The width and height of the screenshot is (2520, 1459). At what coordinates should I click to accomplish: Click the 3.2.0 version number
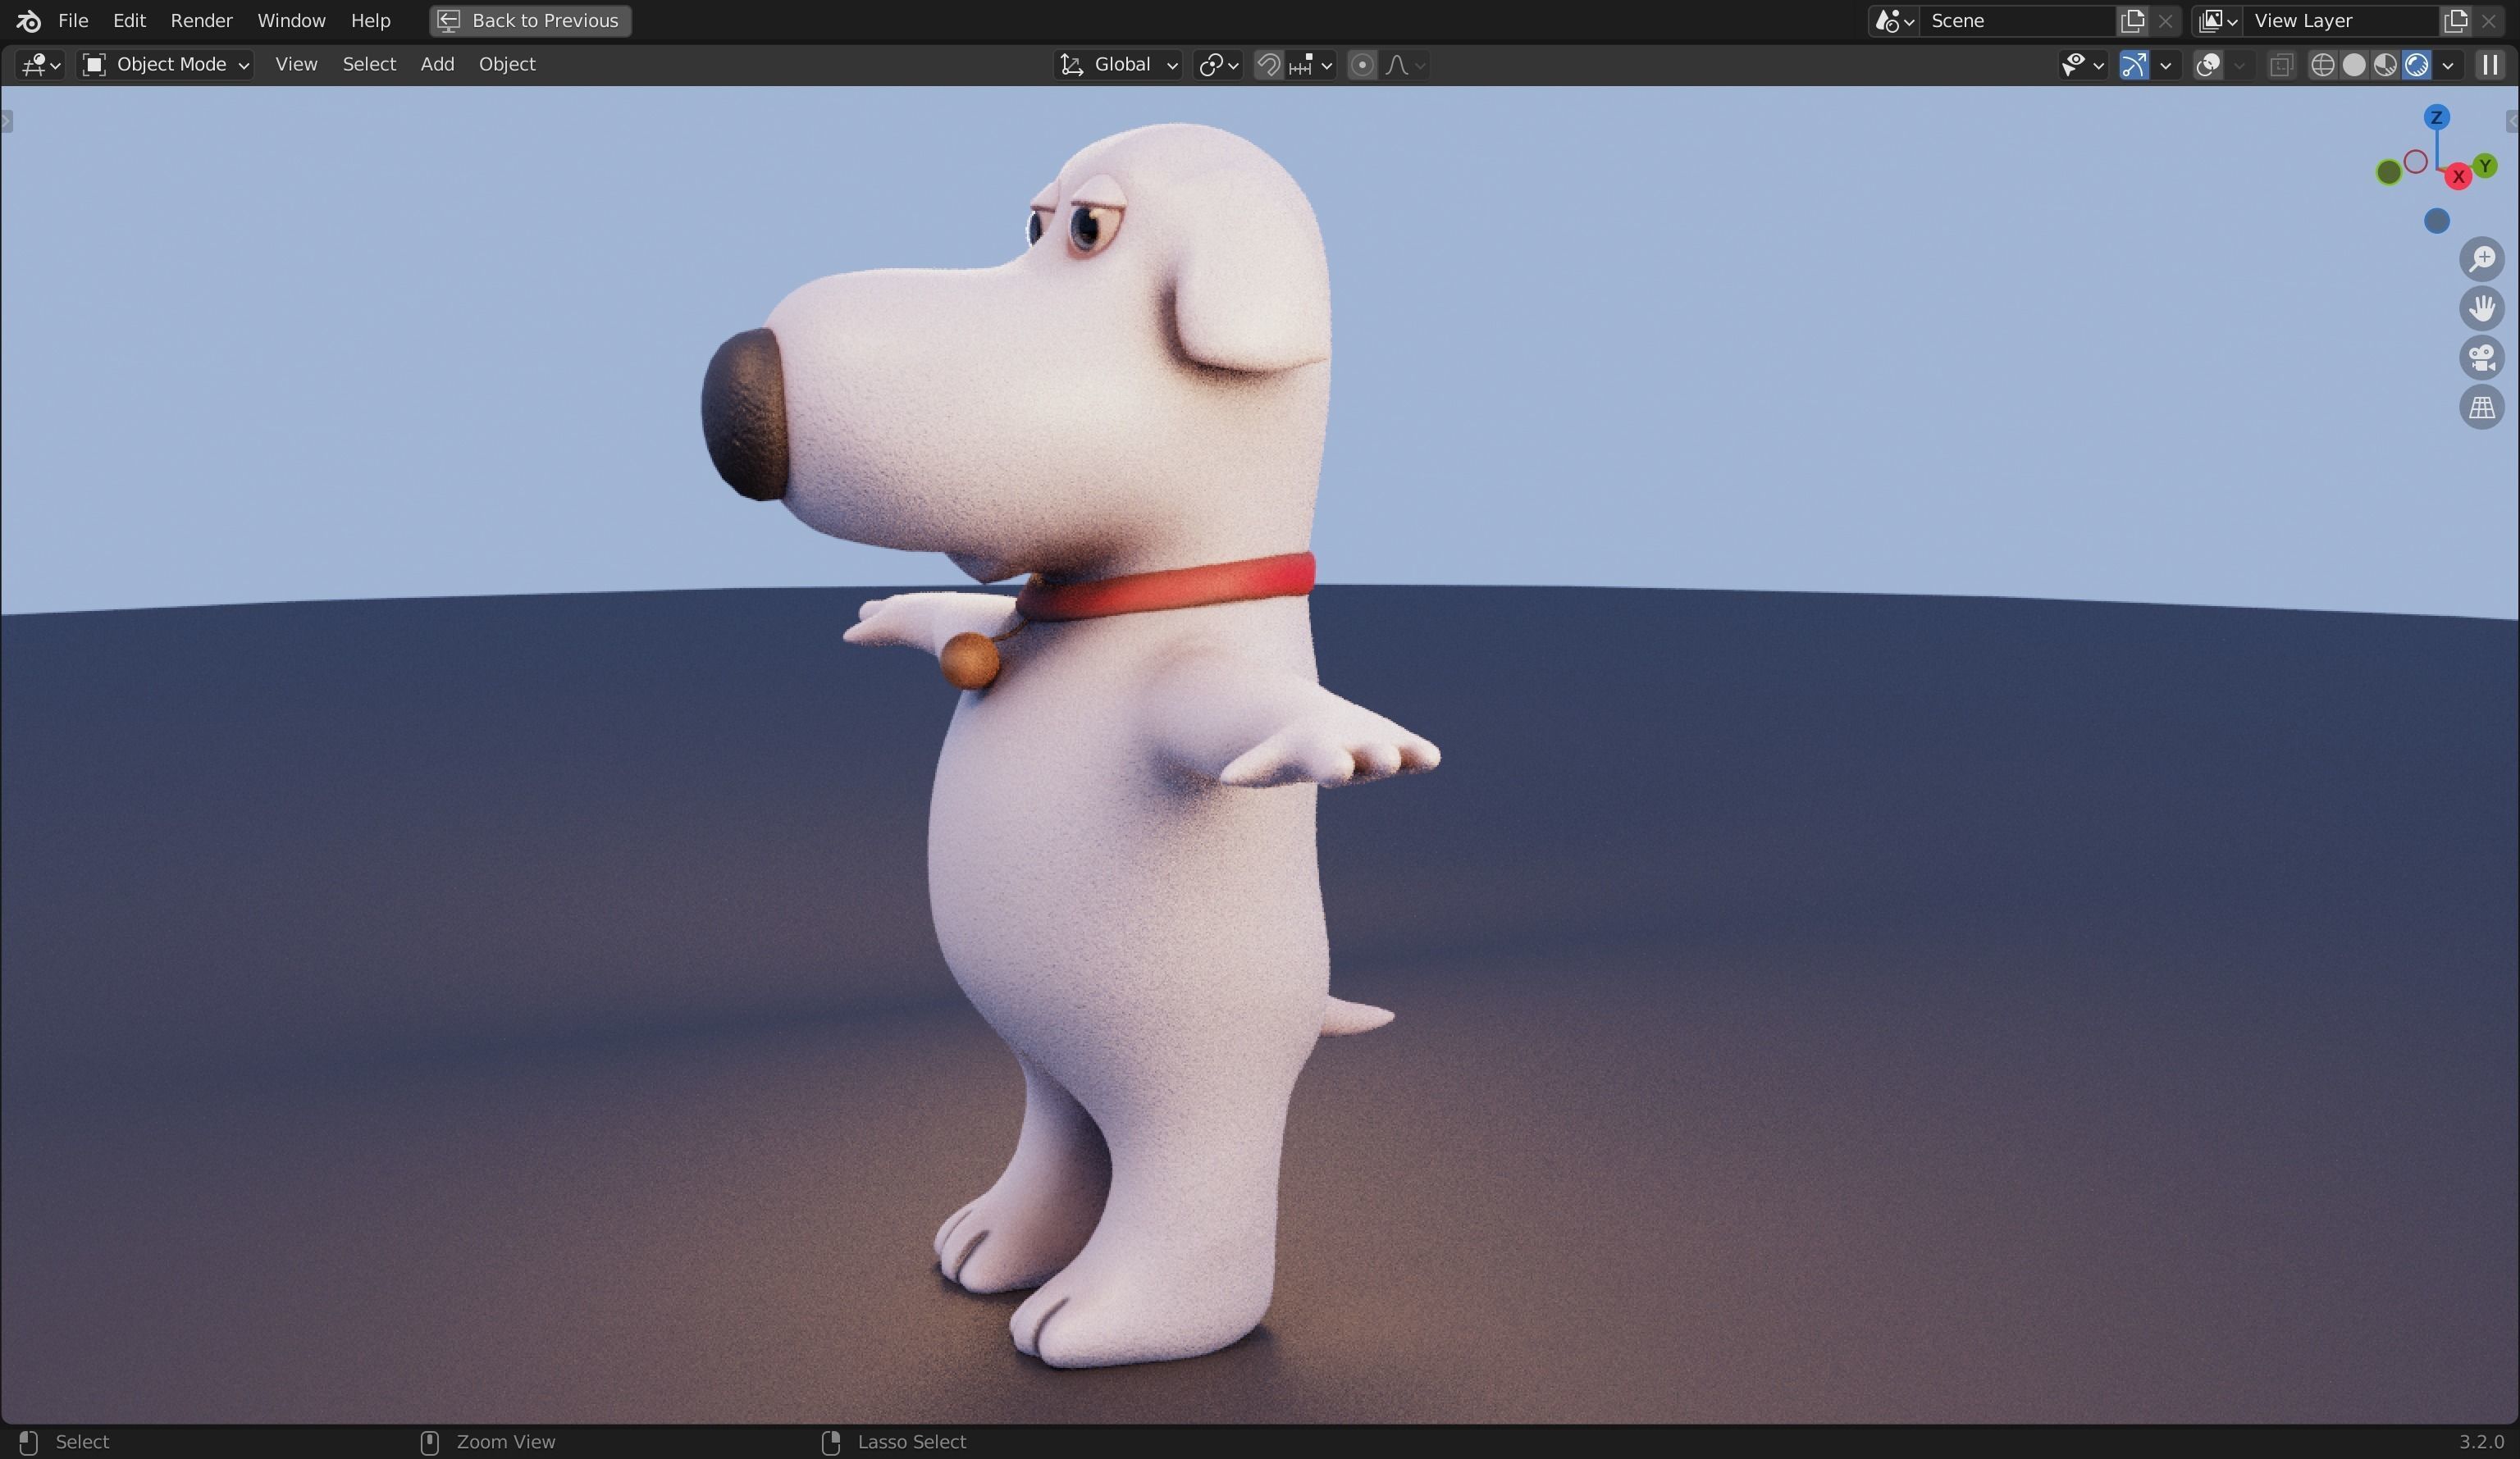click(x=2481, y=1442)
